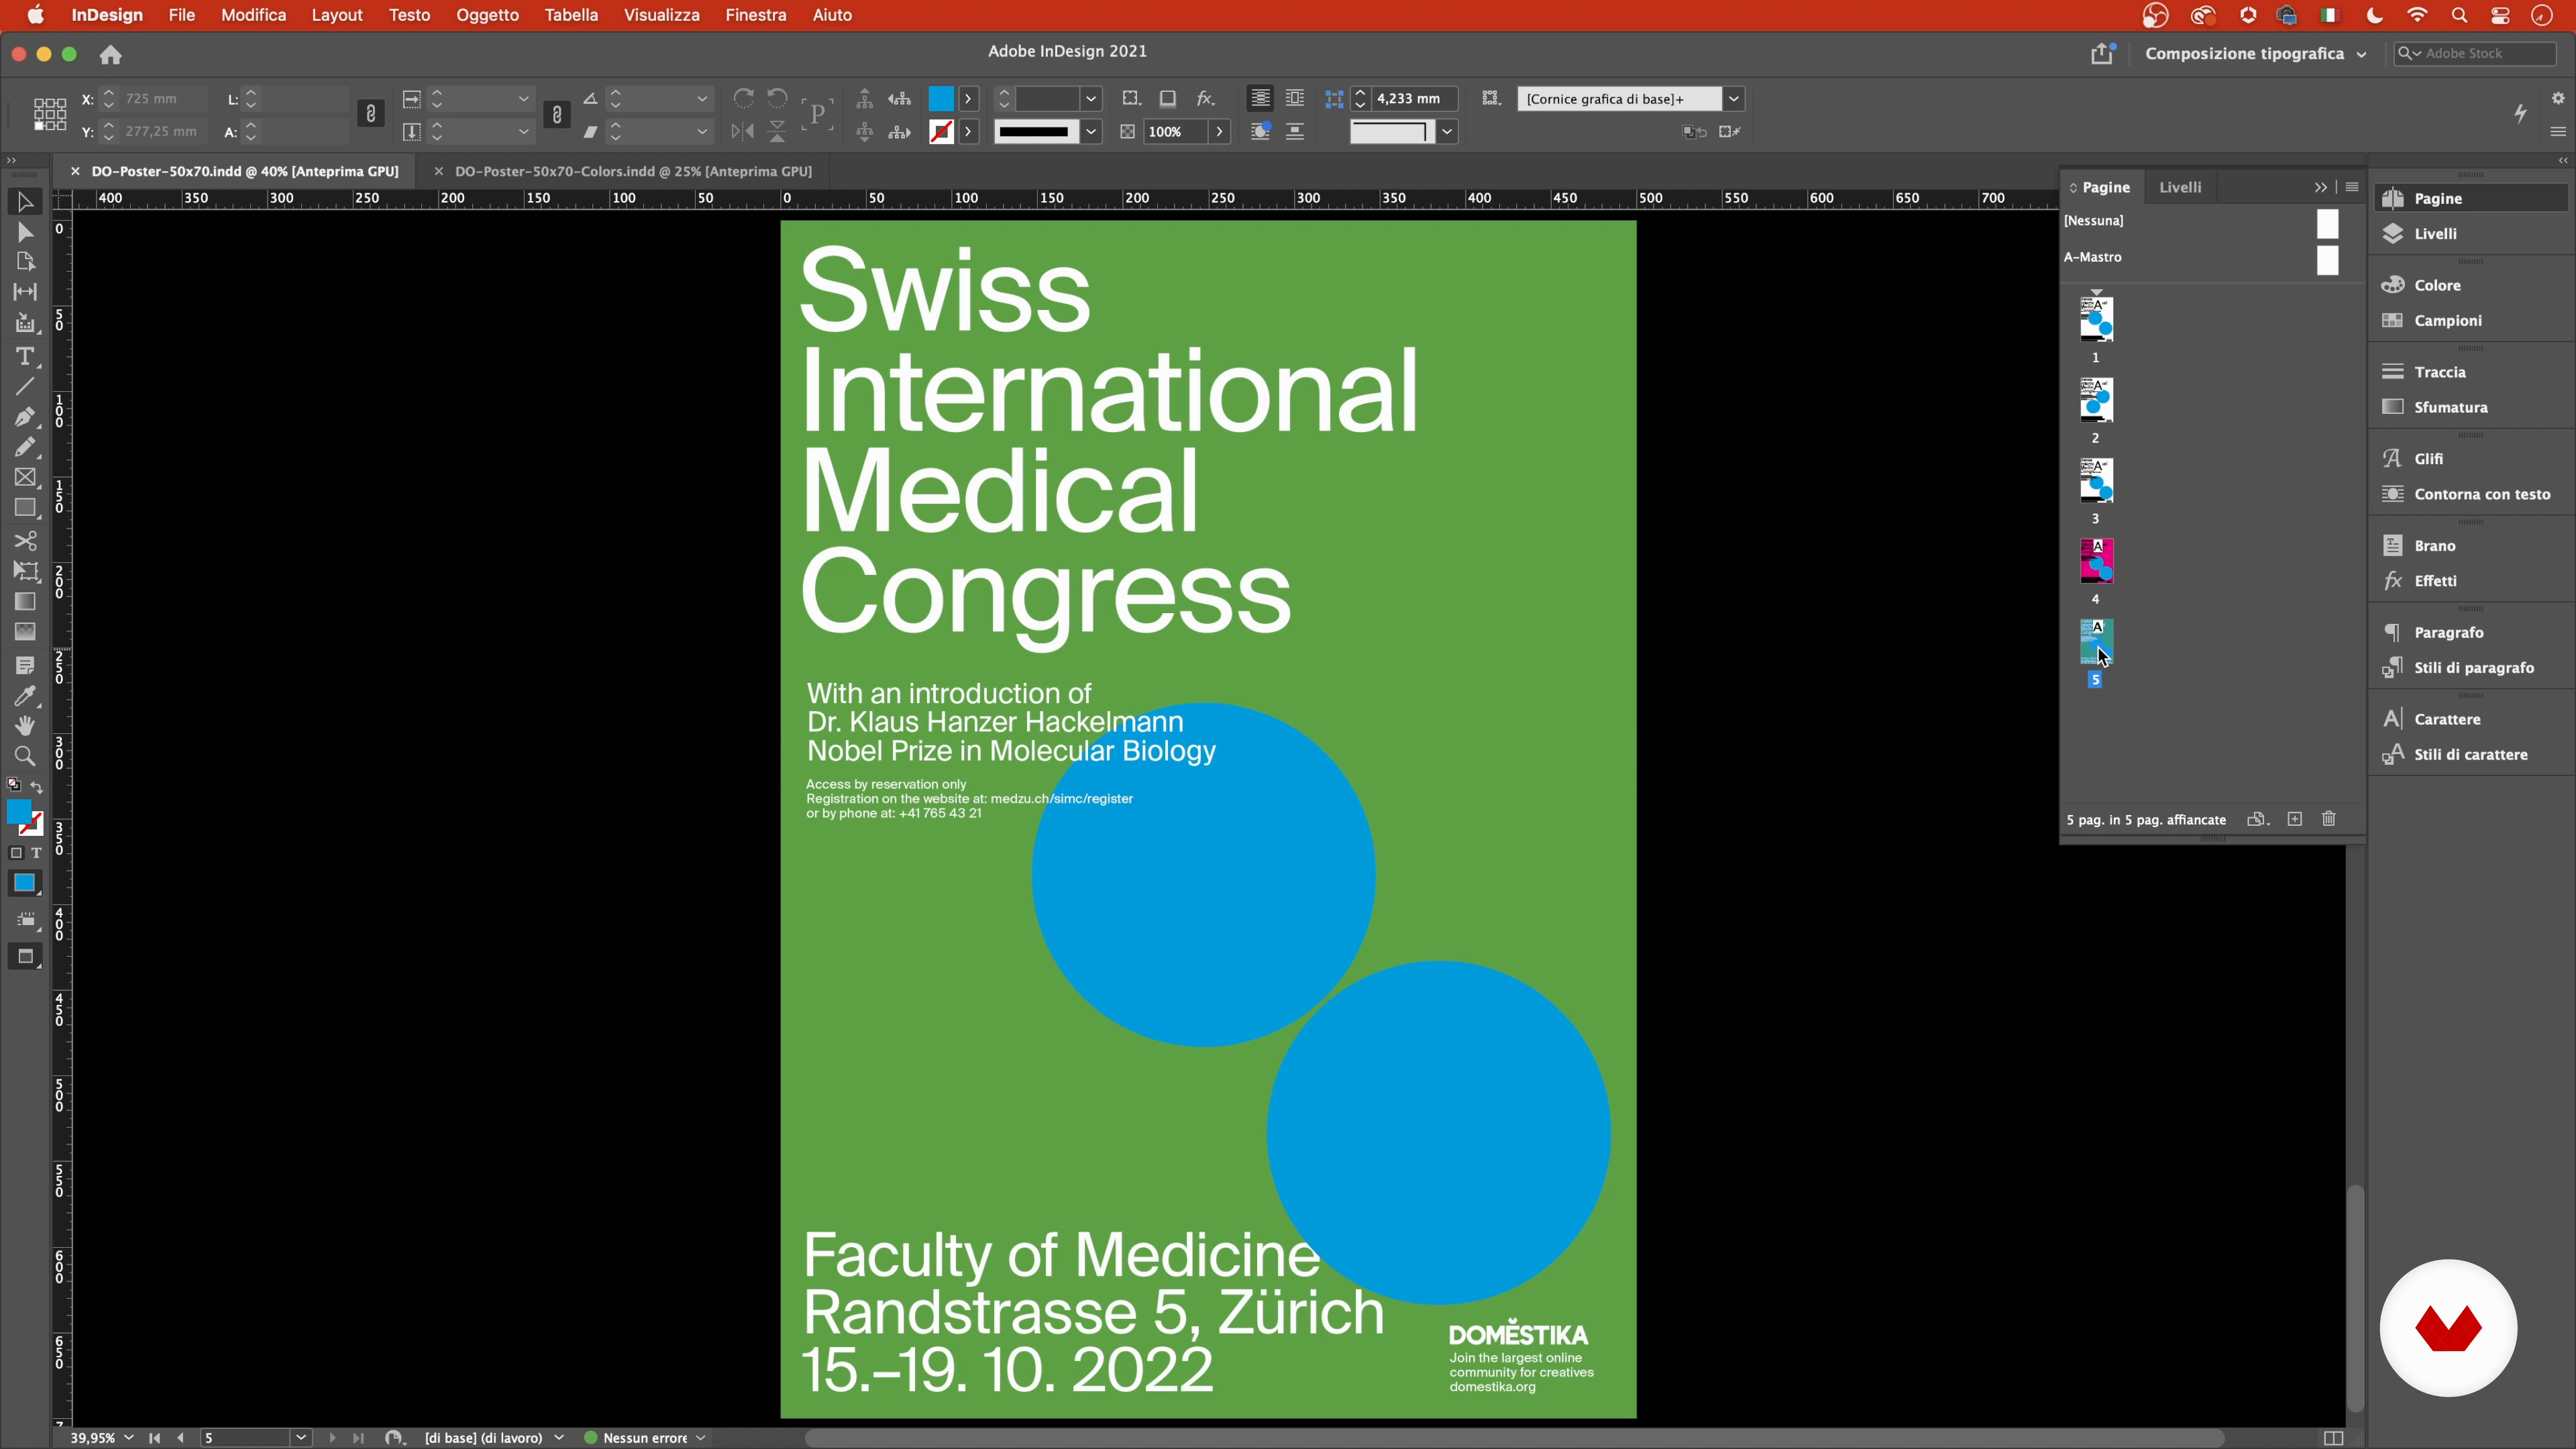Select the Rectangle Frame tool
This screenshot has width=2576, height=1449.
coord(25,478)
